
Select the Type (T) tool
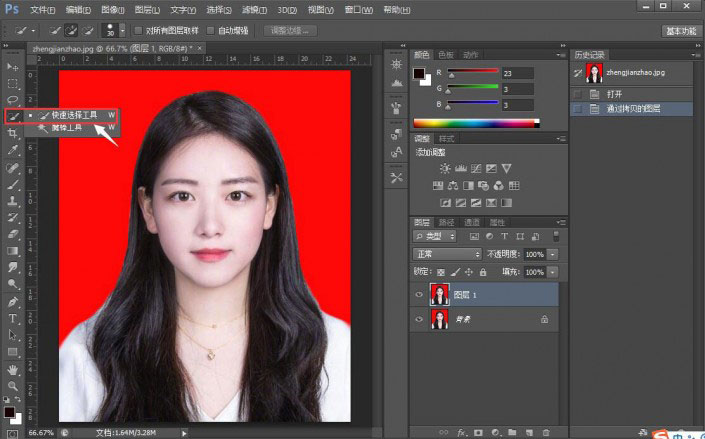point(13,319)
